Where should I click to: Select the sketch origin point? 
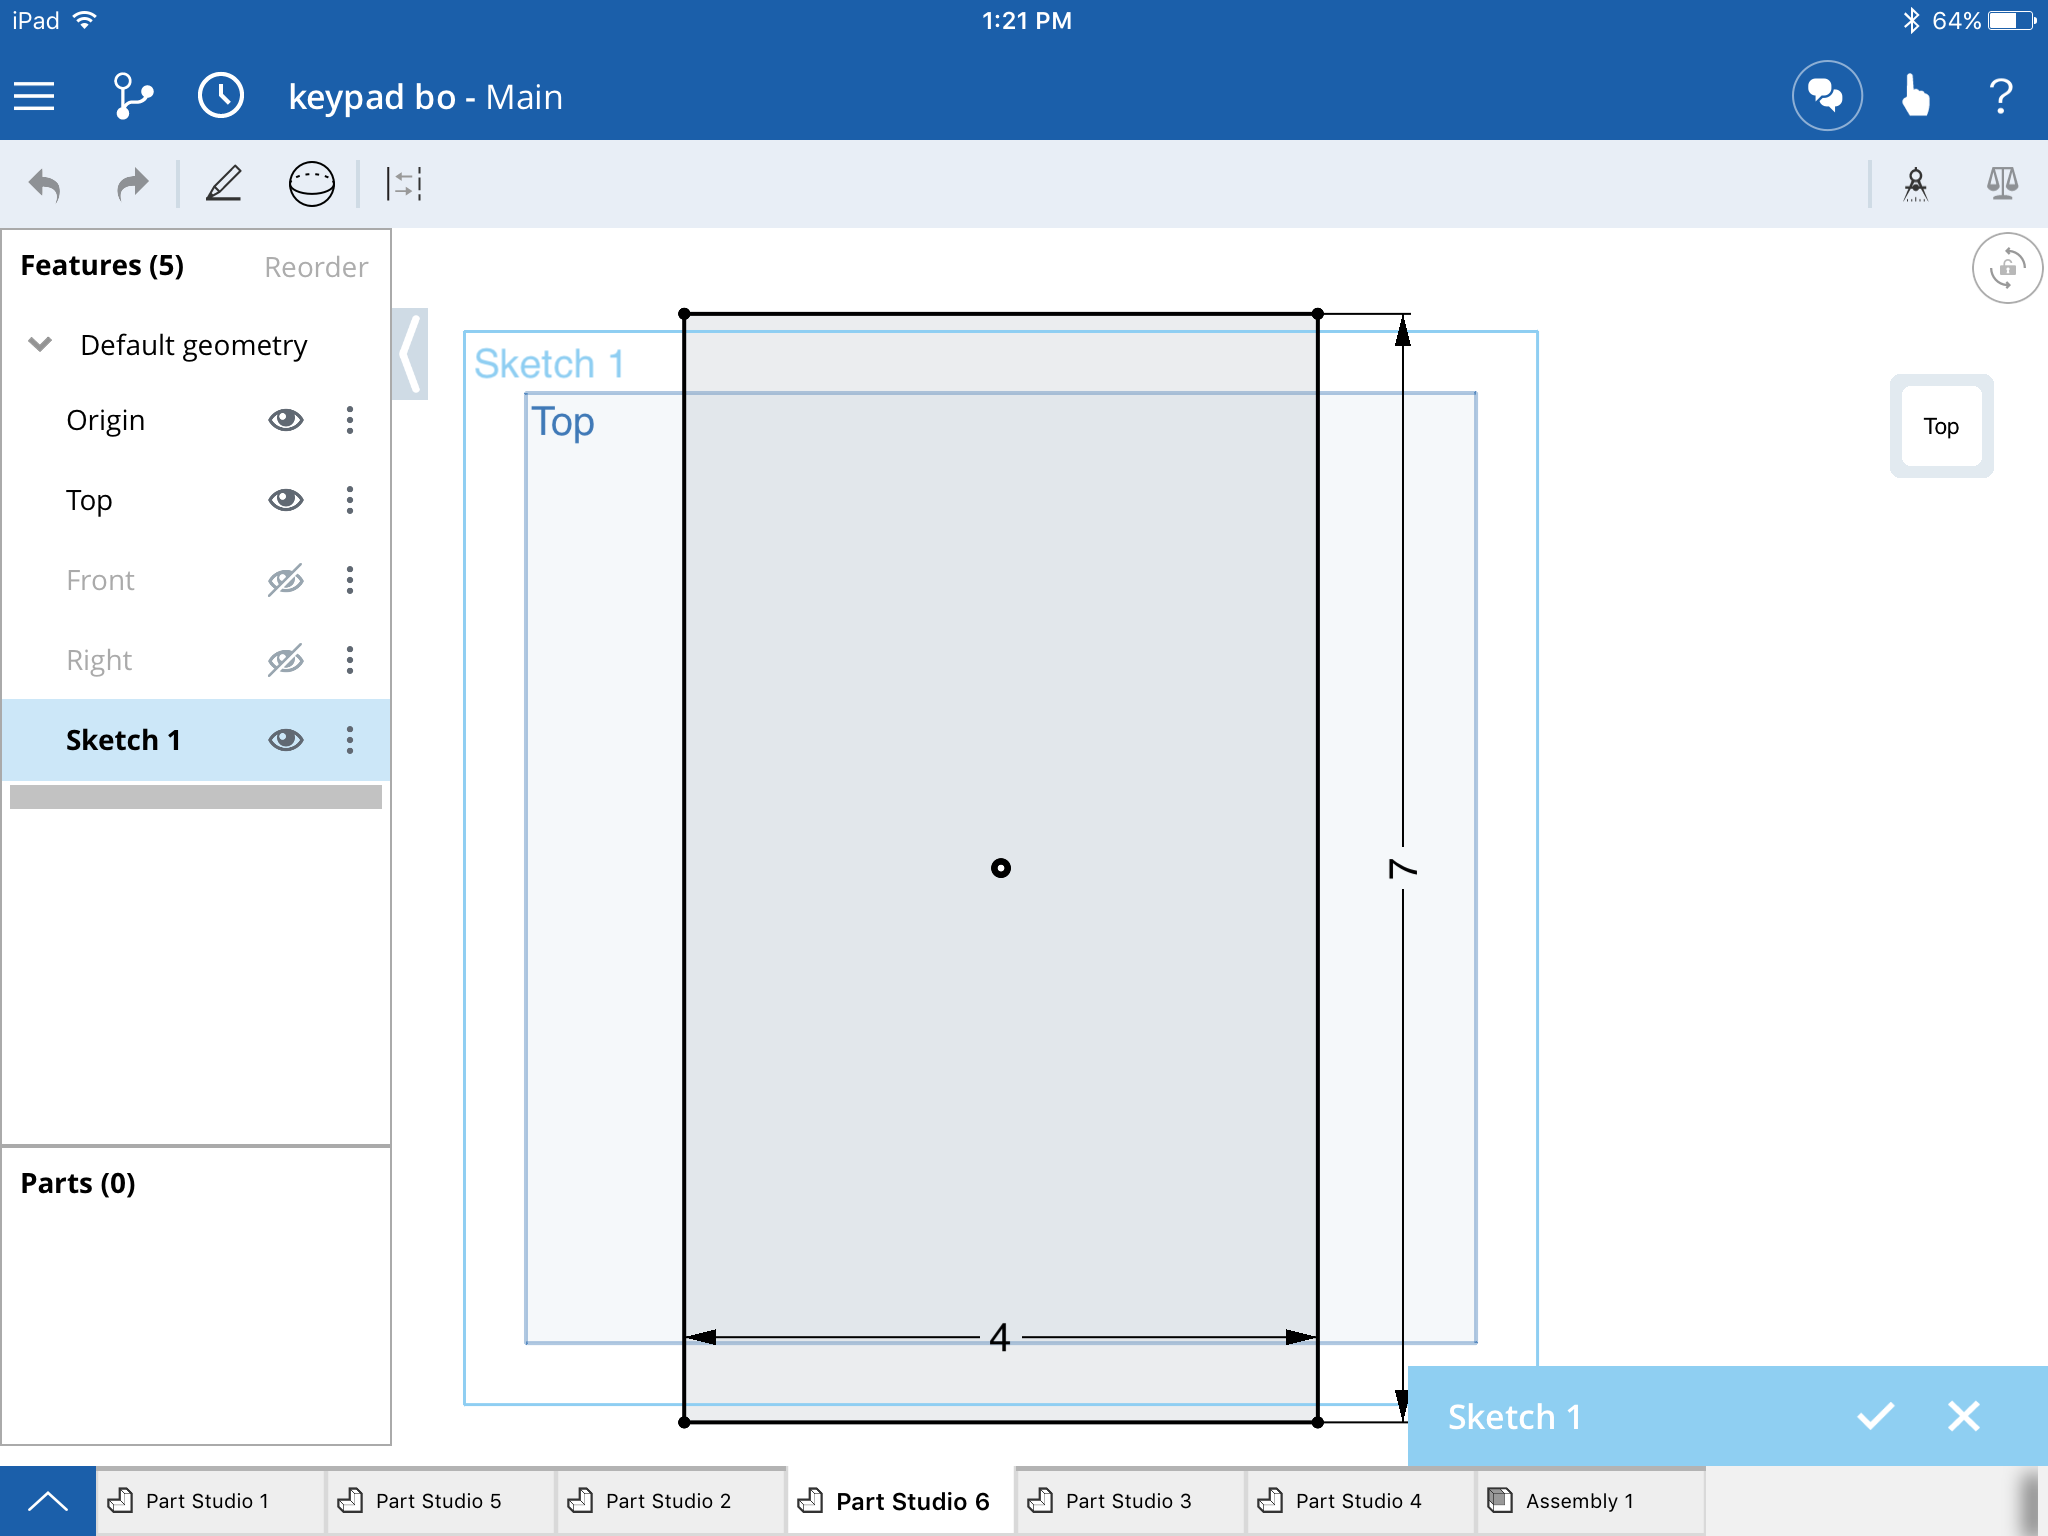(1001, 868)
